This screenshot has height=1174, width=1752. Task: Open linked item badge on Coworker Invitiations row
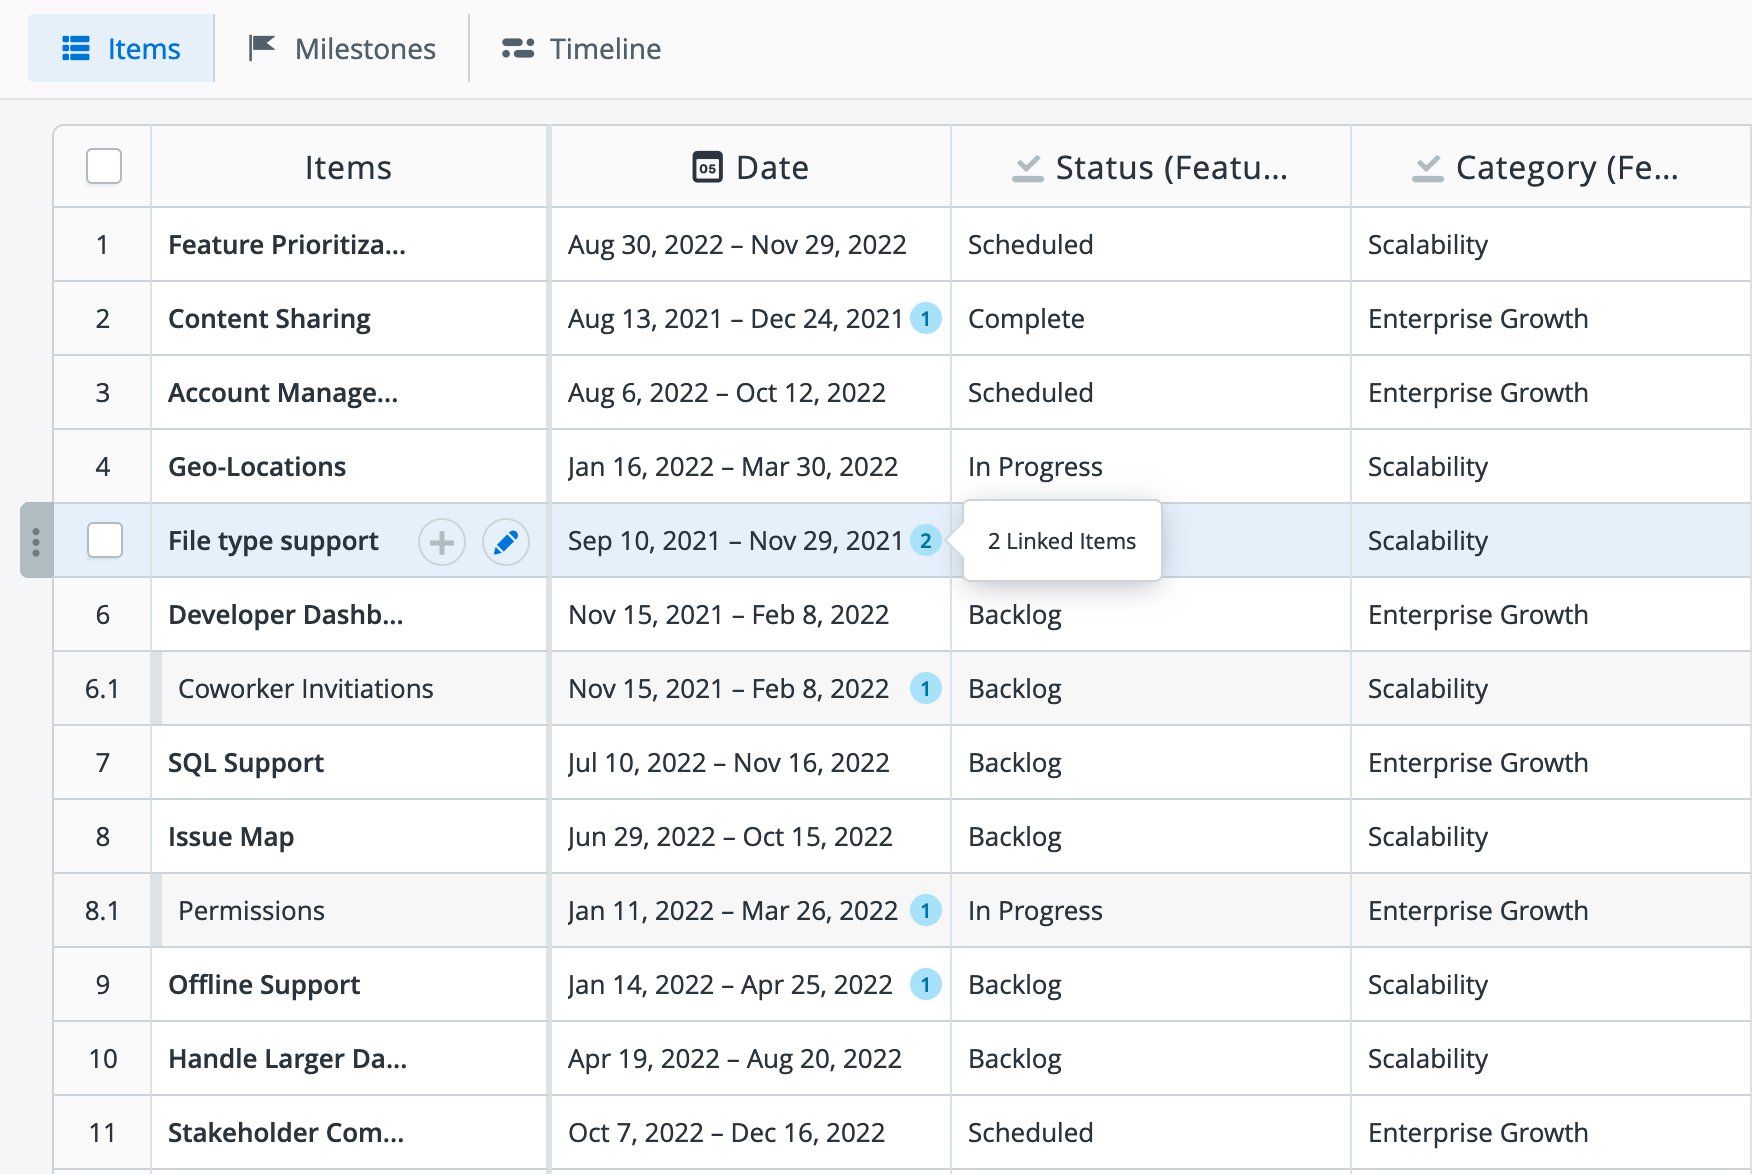pyautogui.click(x=925, y=689)
